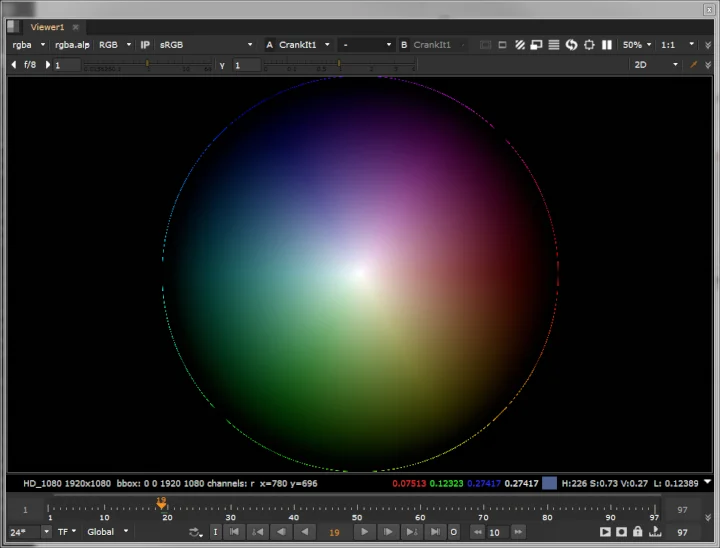Viewport: 720px width, 548px height.
Task: Click the frame increment 10 field
Action: click(498, 532)
